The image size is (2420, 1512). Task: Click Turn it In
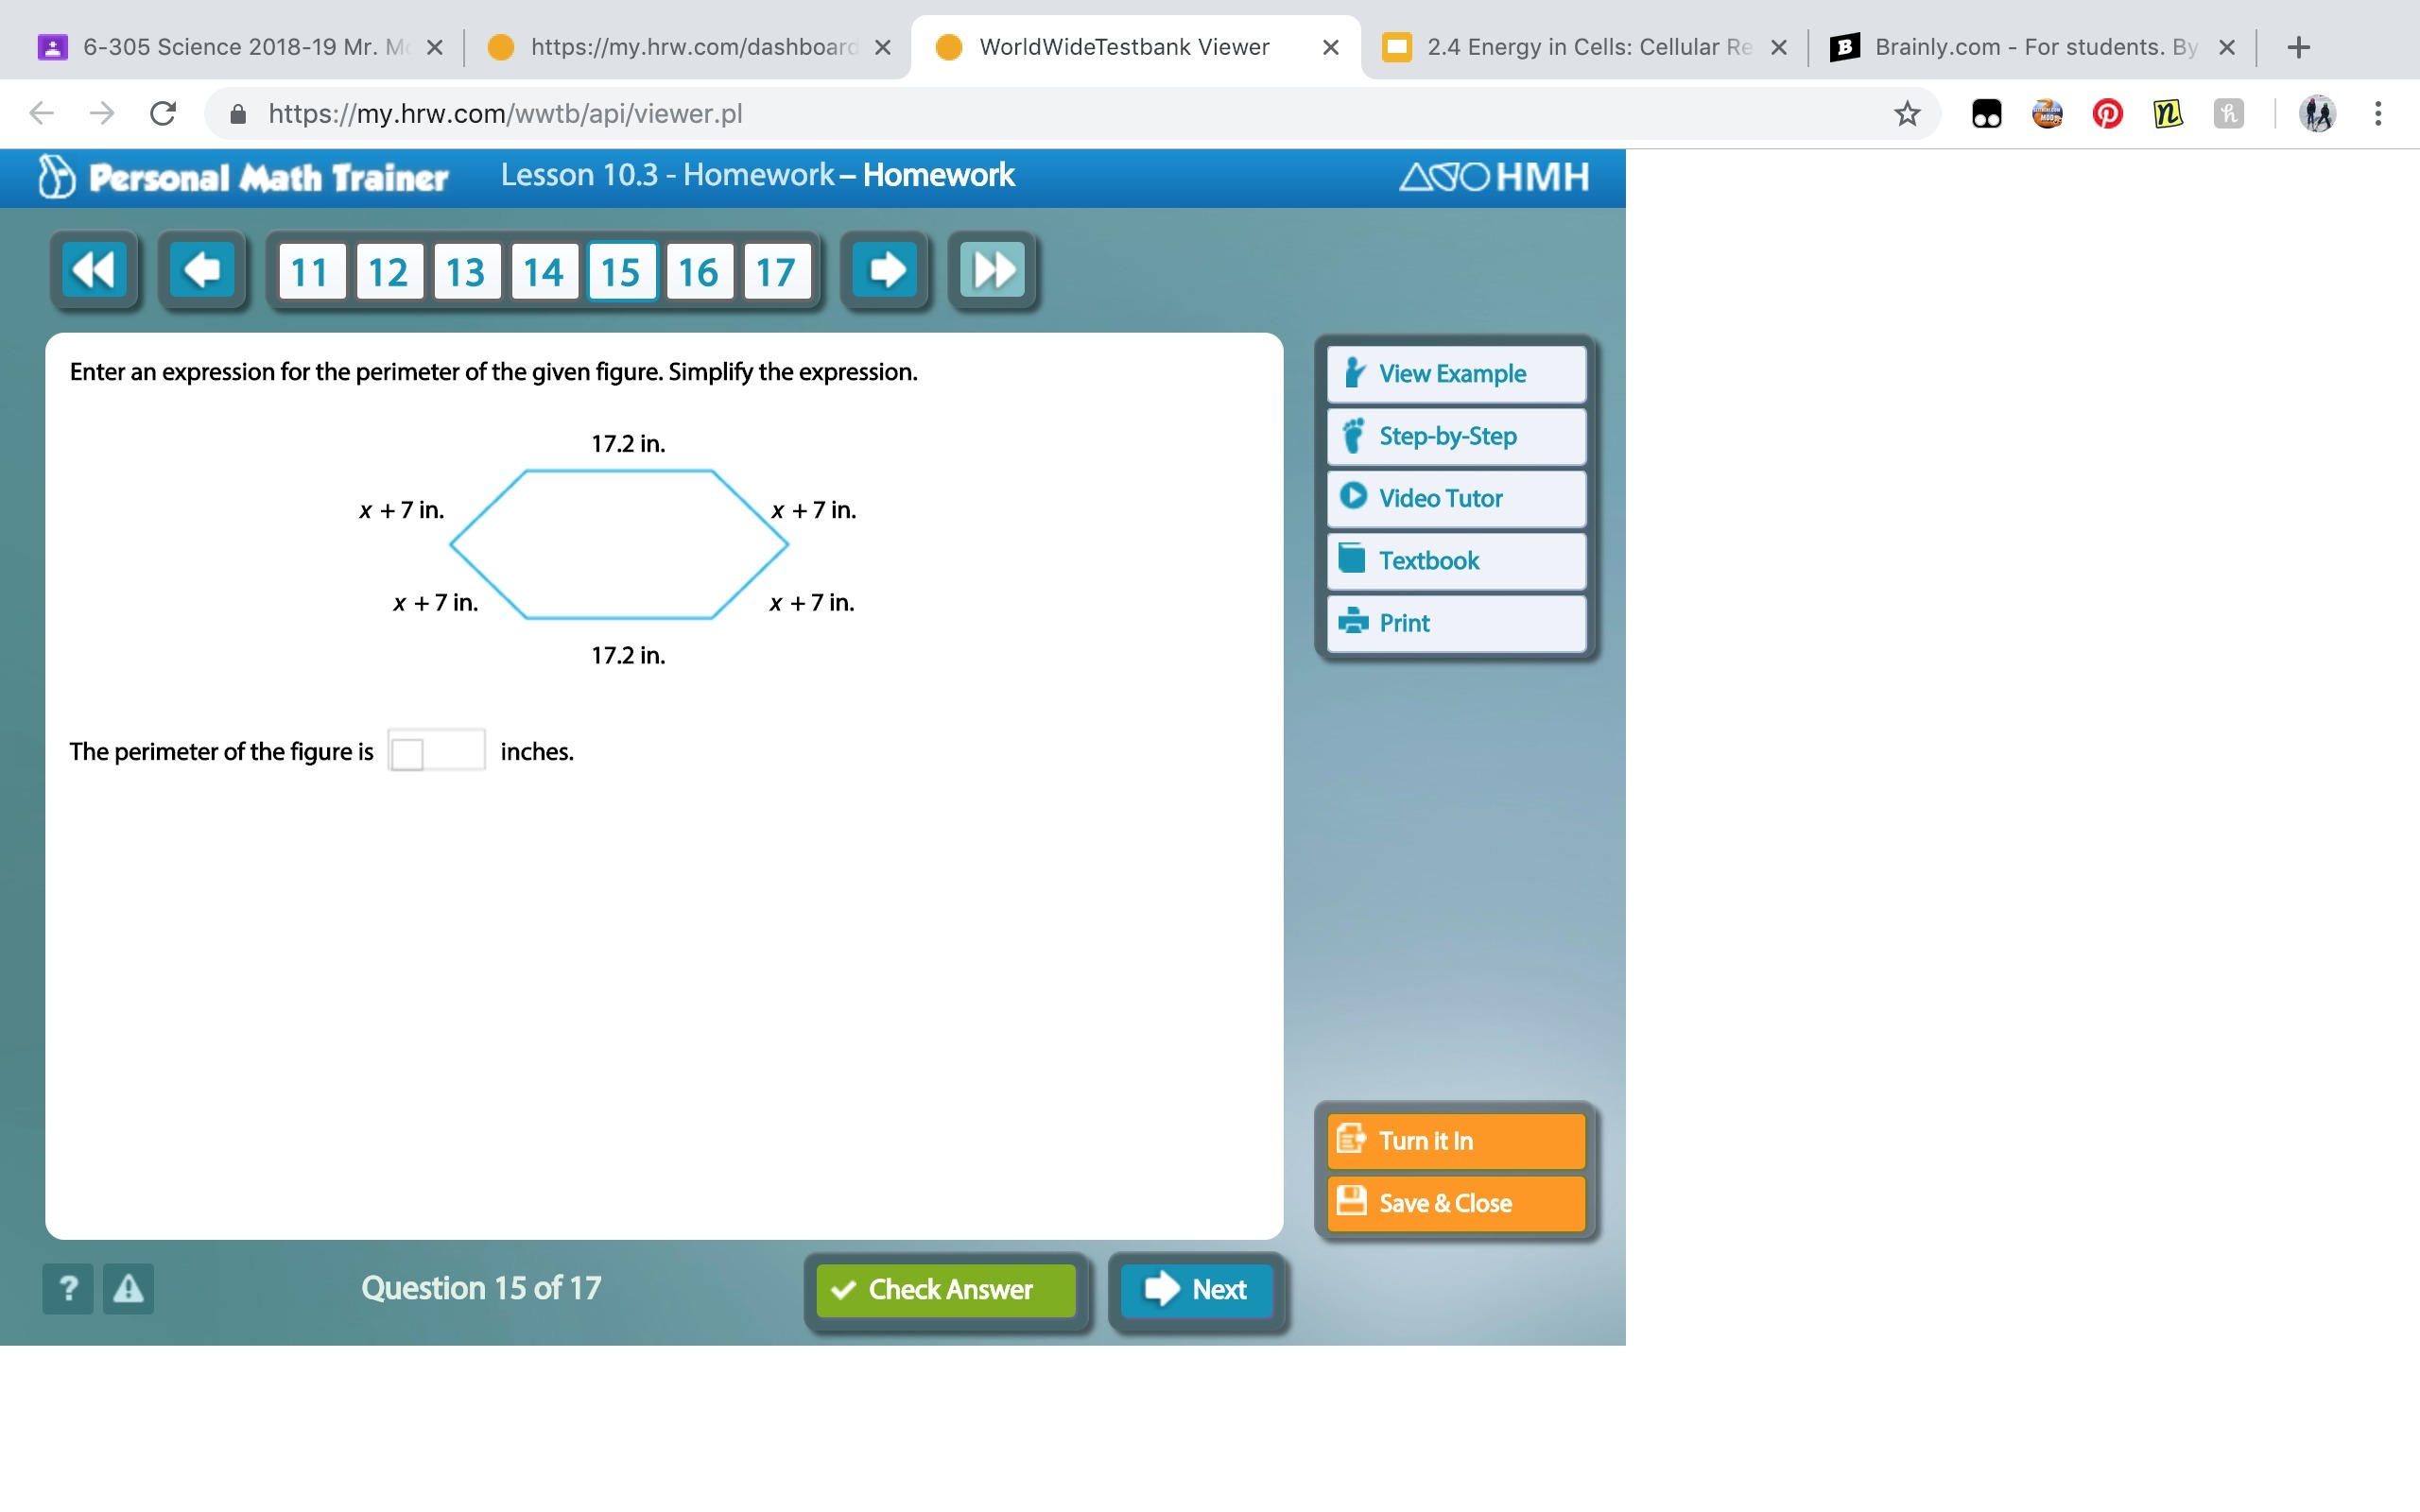1455,1140
